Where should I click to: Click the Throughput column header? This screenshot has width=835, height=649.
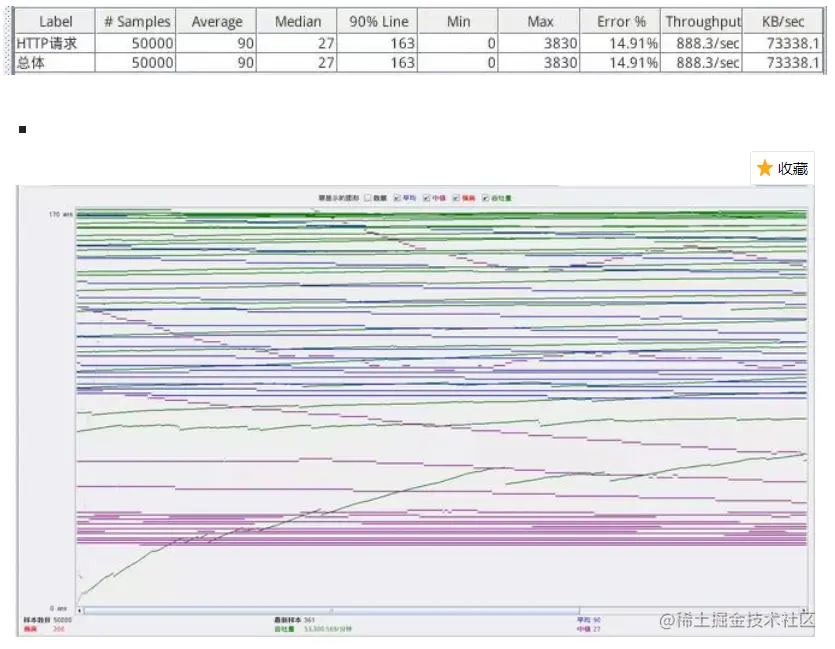pyautogui.click(x=702, y=21)
